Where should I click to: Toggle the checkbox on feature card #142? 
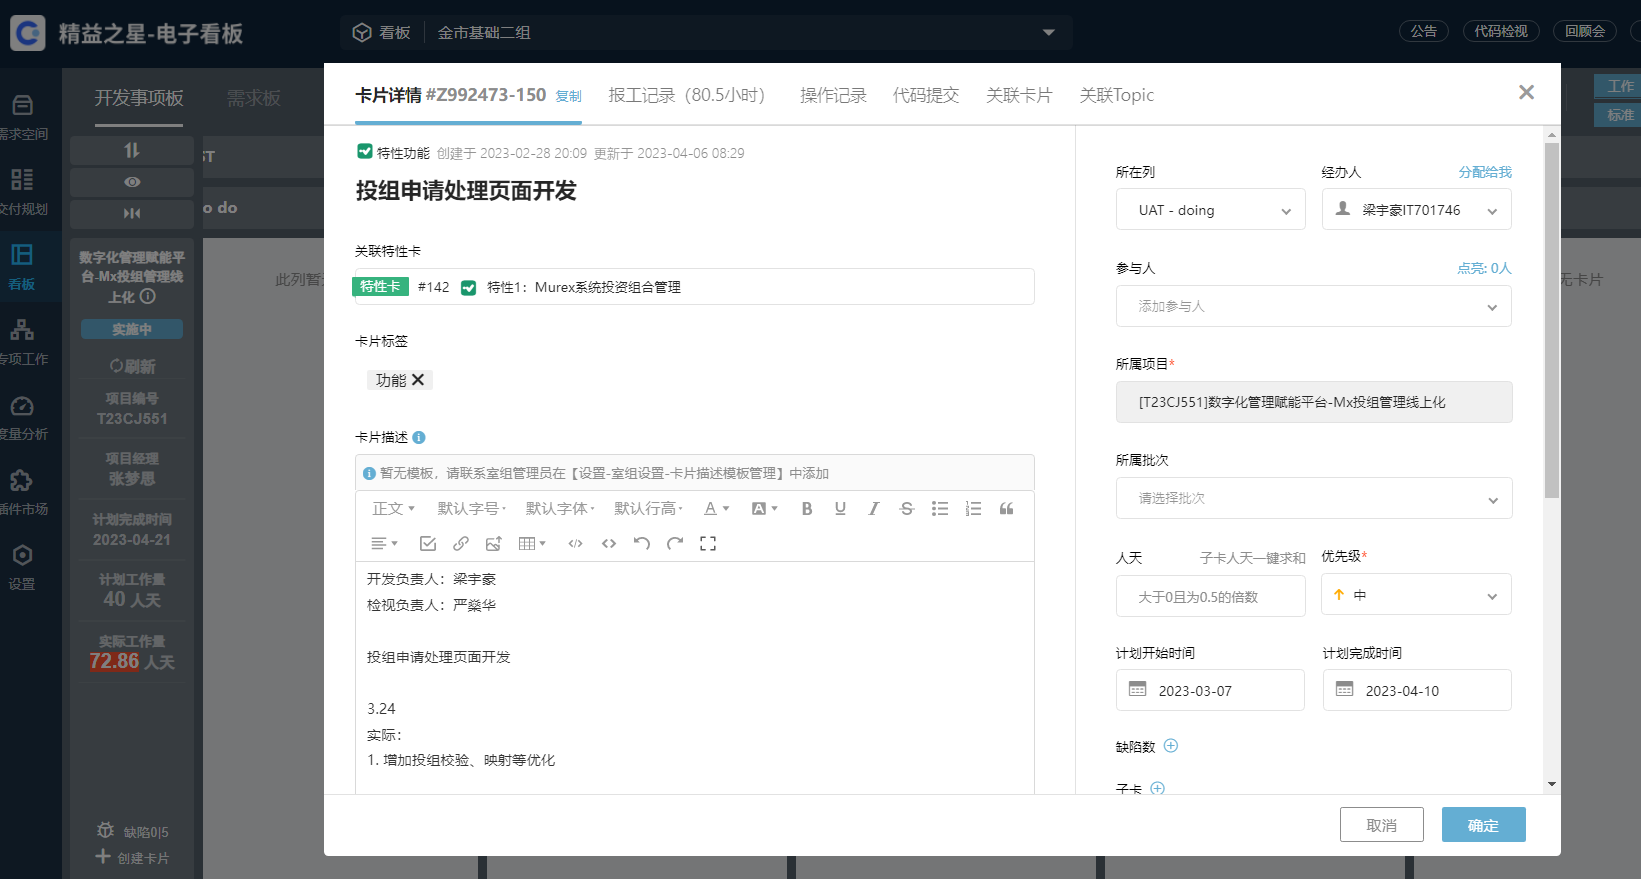[x=468, y=288]
